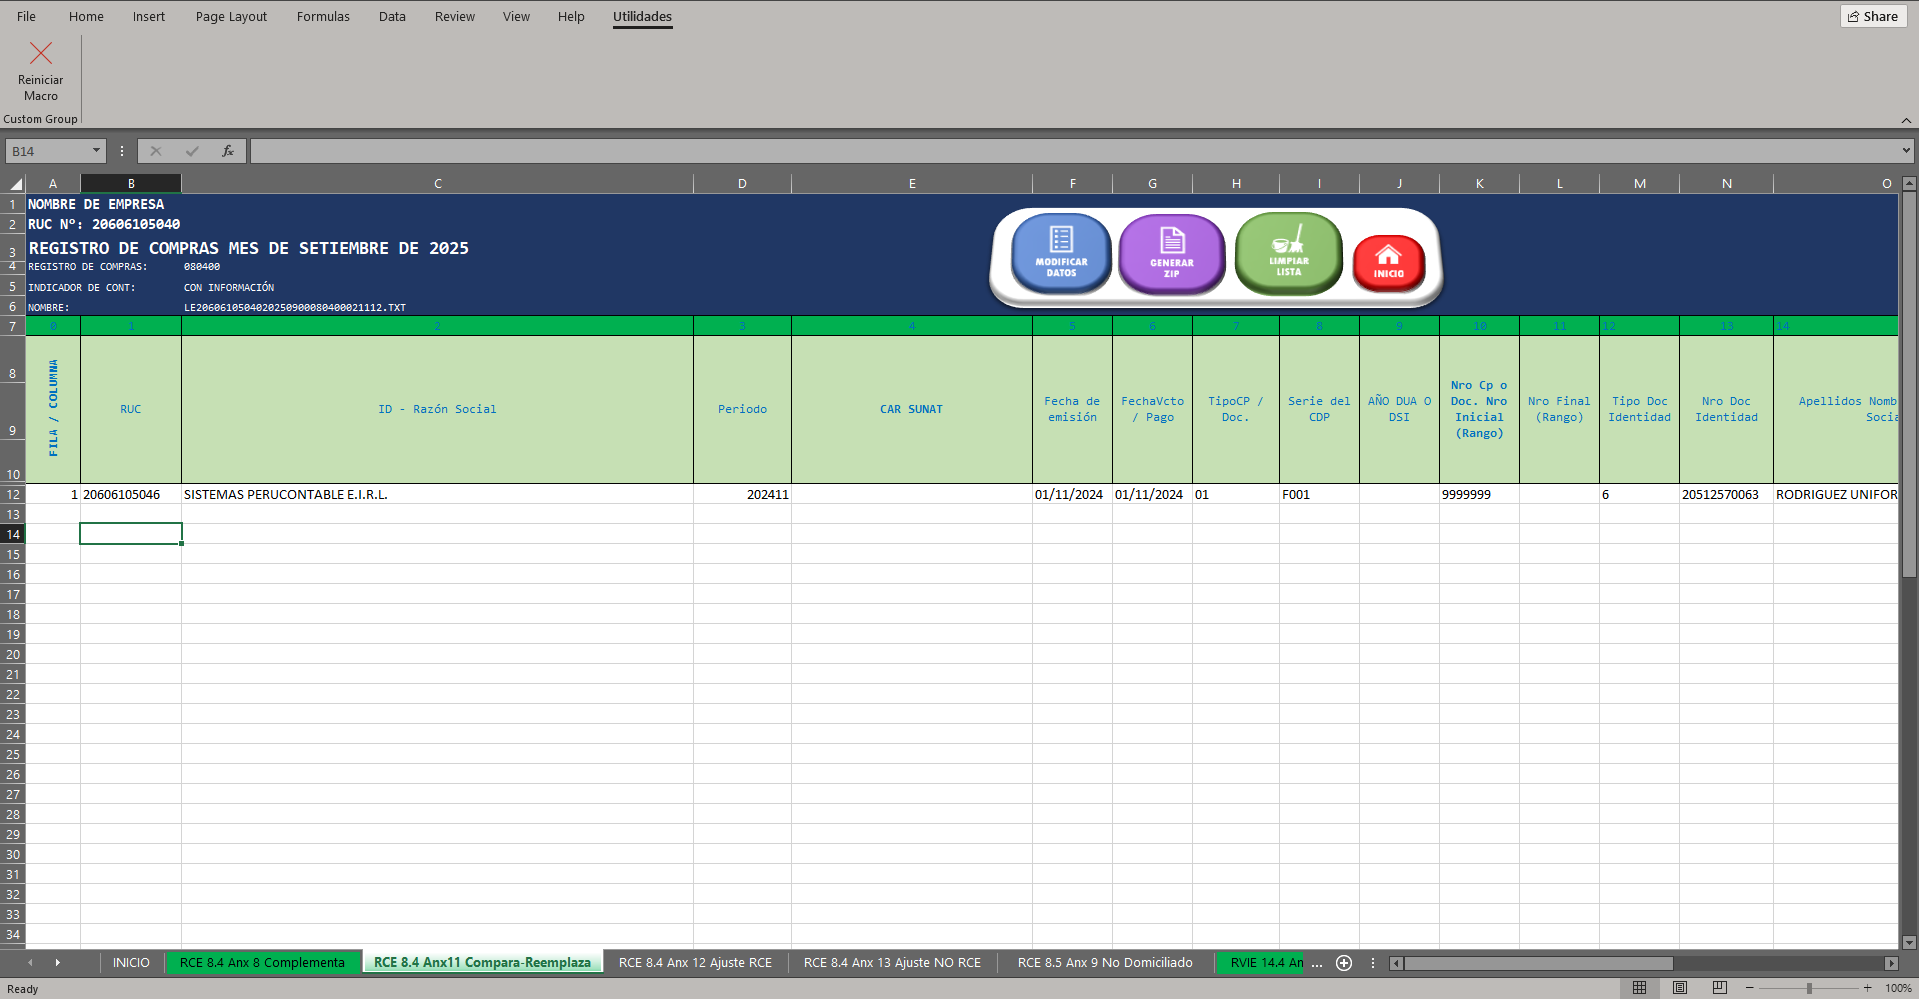Switch to Normal view in status bar
The height and width of the screenshot is (999, 1919).
pyautogui.click(x=1639, y=988)
